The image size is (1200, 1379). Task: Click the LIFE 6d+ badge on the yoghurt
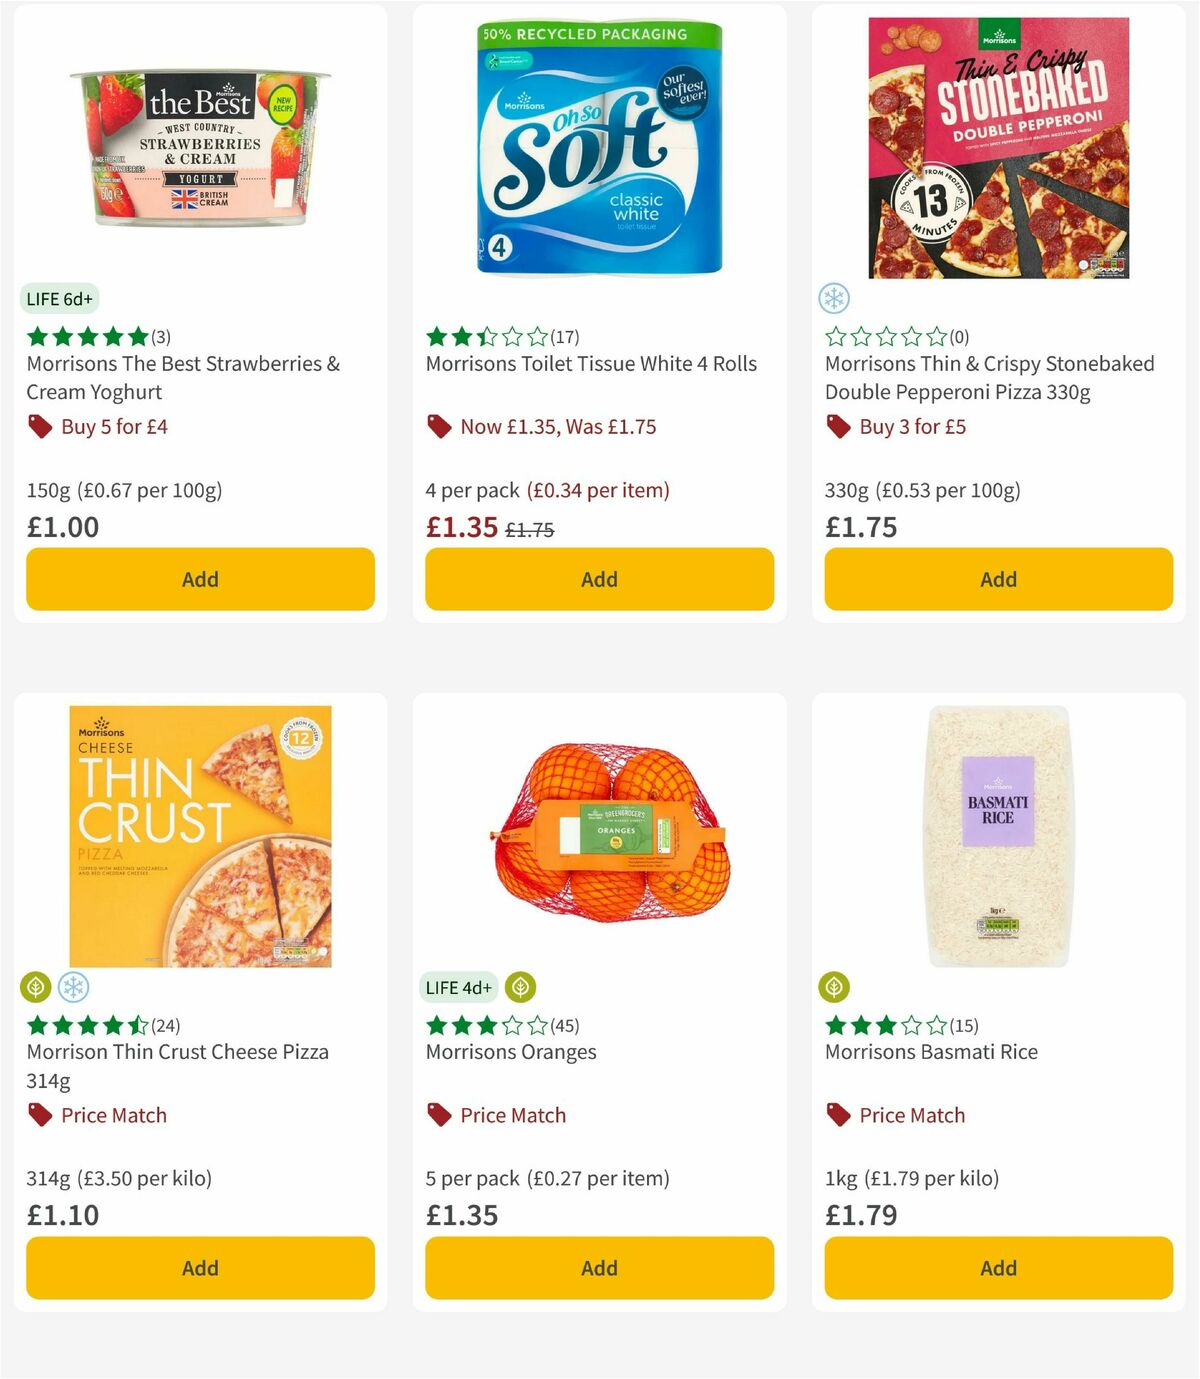click(x=59, y=298)
